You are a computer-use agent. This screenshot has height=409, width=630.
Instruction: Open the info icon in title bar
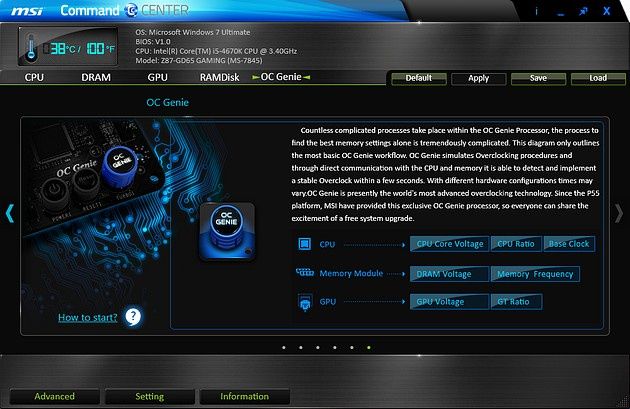click(536, 11)
